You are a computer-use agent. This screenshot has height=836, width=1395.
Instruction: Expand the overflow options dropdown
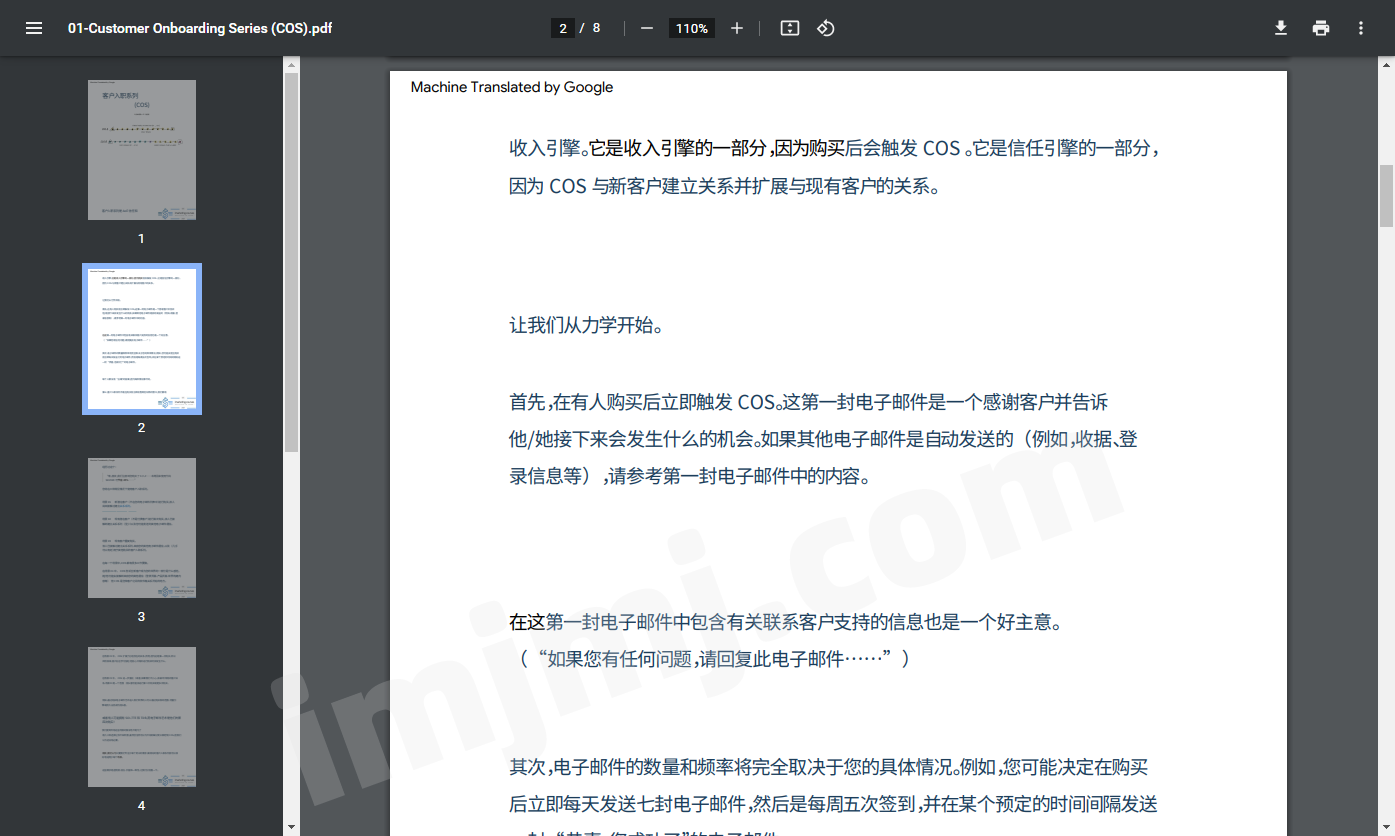1360,28
